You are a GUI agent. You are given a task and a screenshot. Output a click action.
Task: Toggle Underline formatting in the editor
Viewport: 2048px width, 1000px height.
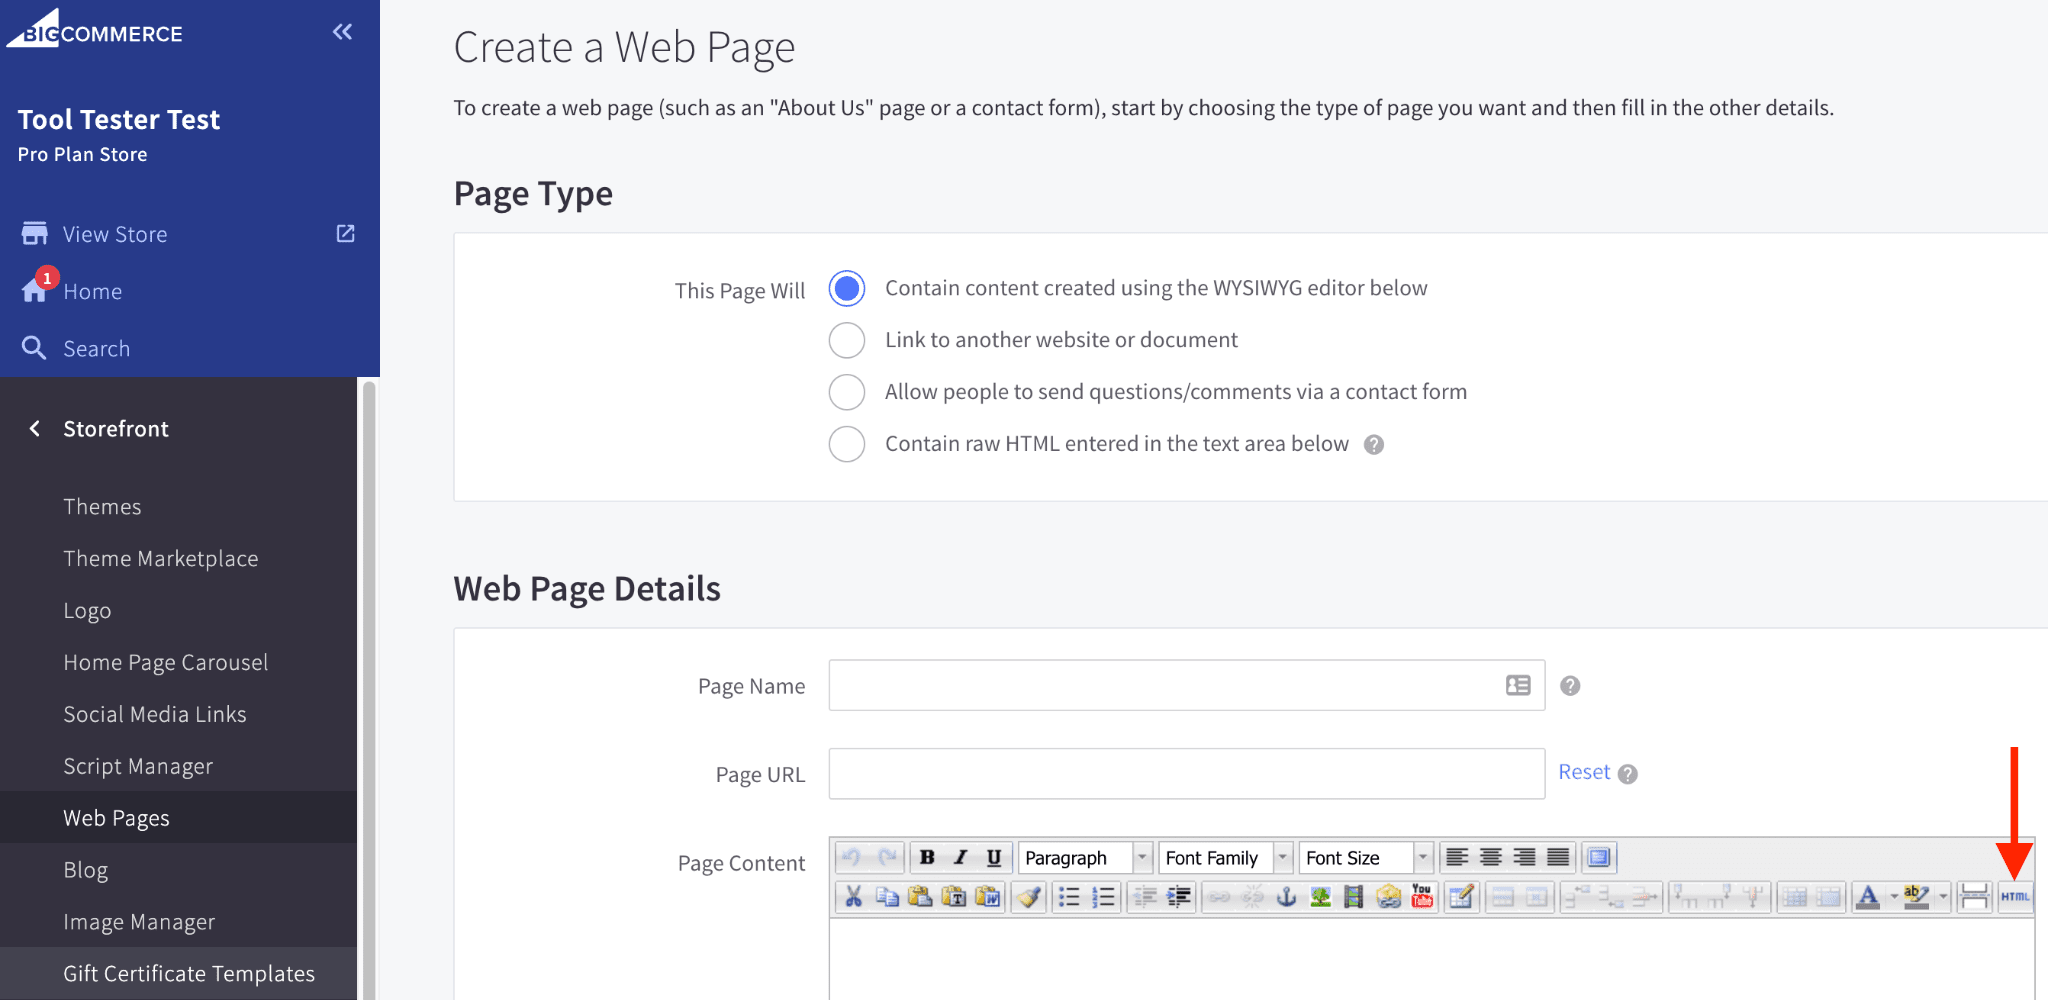coord(994,857)
